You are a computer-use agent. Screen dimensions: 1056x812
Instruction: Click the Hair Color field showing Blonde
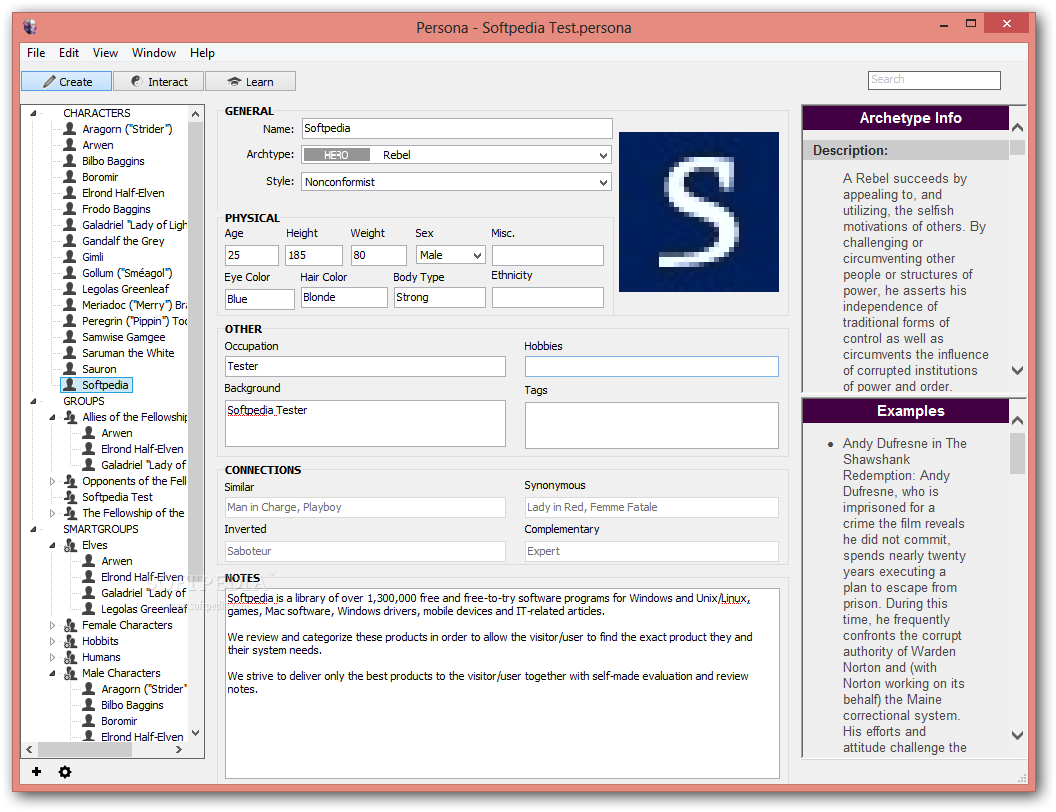coord(344,298)
